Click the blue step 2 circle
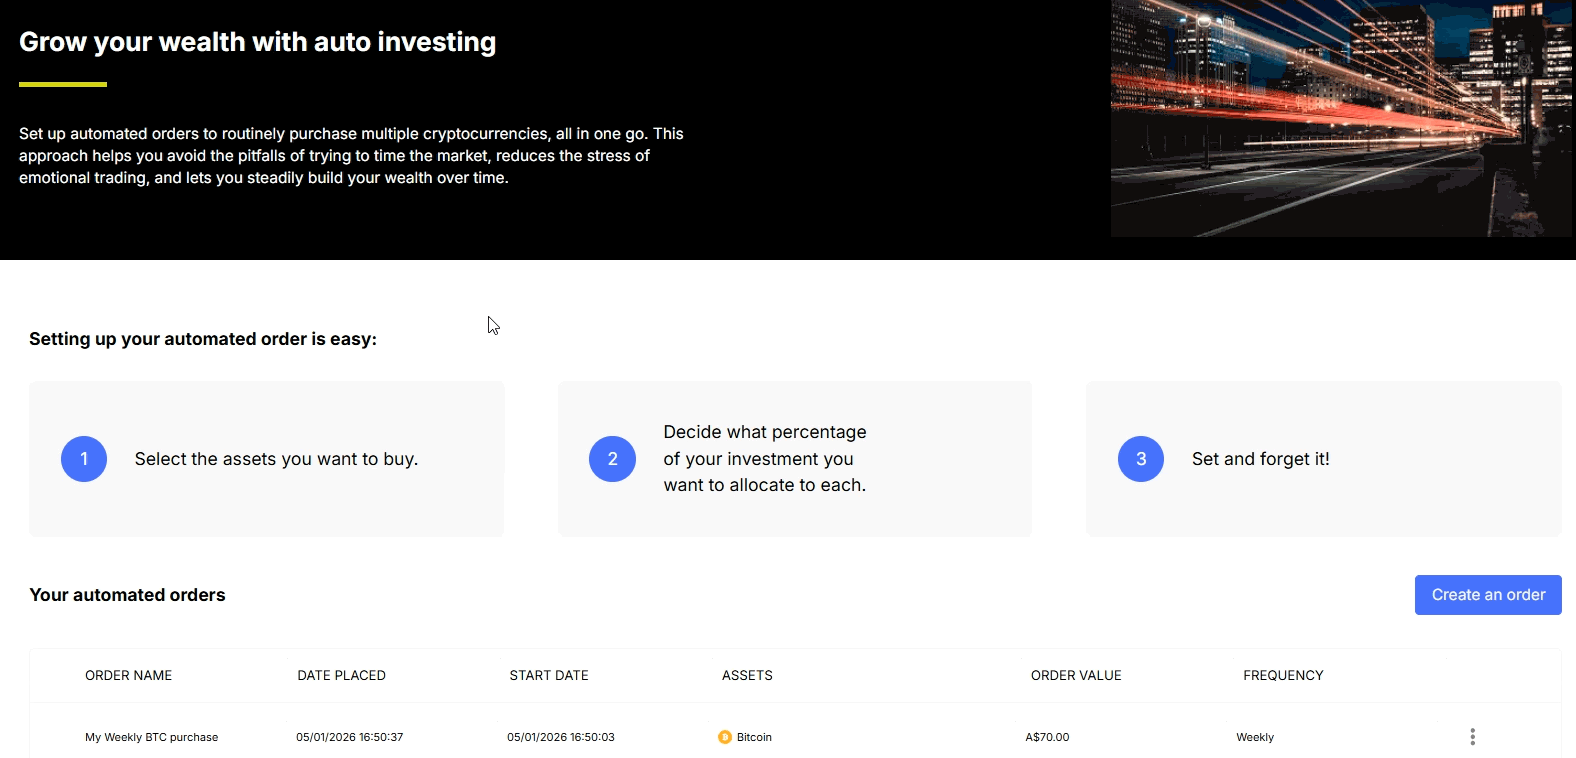 (x=612, y=458)
